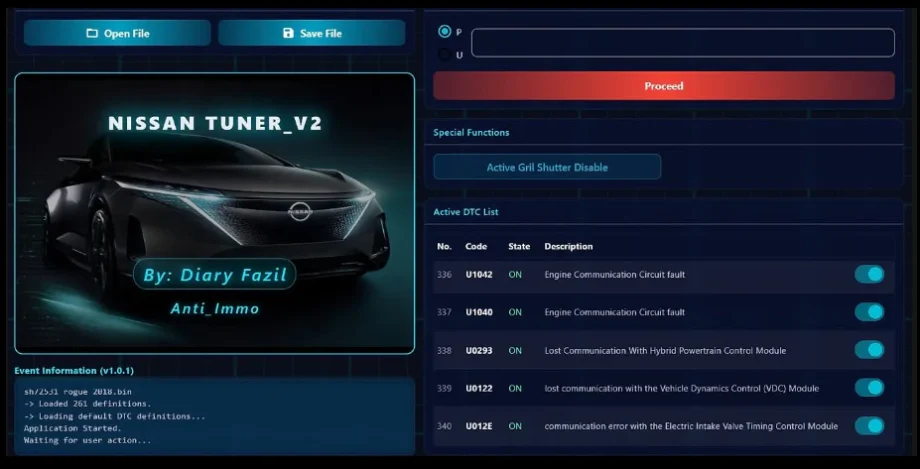The width and height of the screenshot is (920, 469).
Task: Click code U012E in DTC list
Action: (479, 426)
